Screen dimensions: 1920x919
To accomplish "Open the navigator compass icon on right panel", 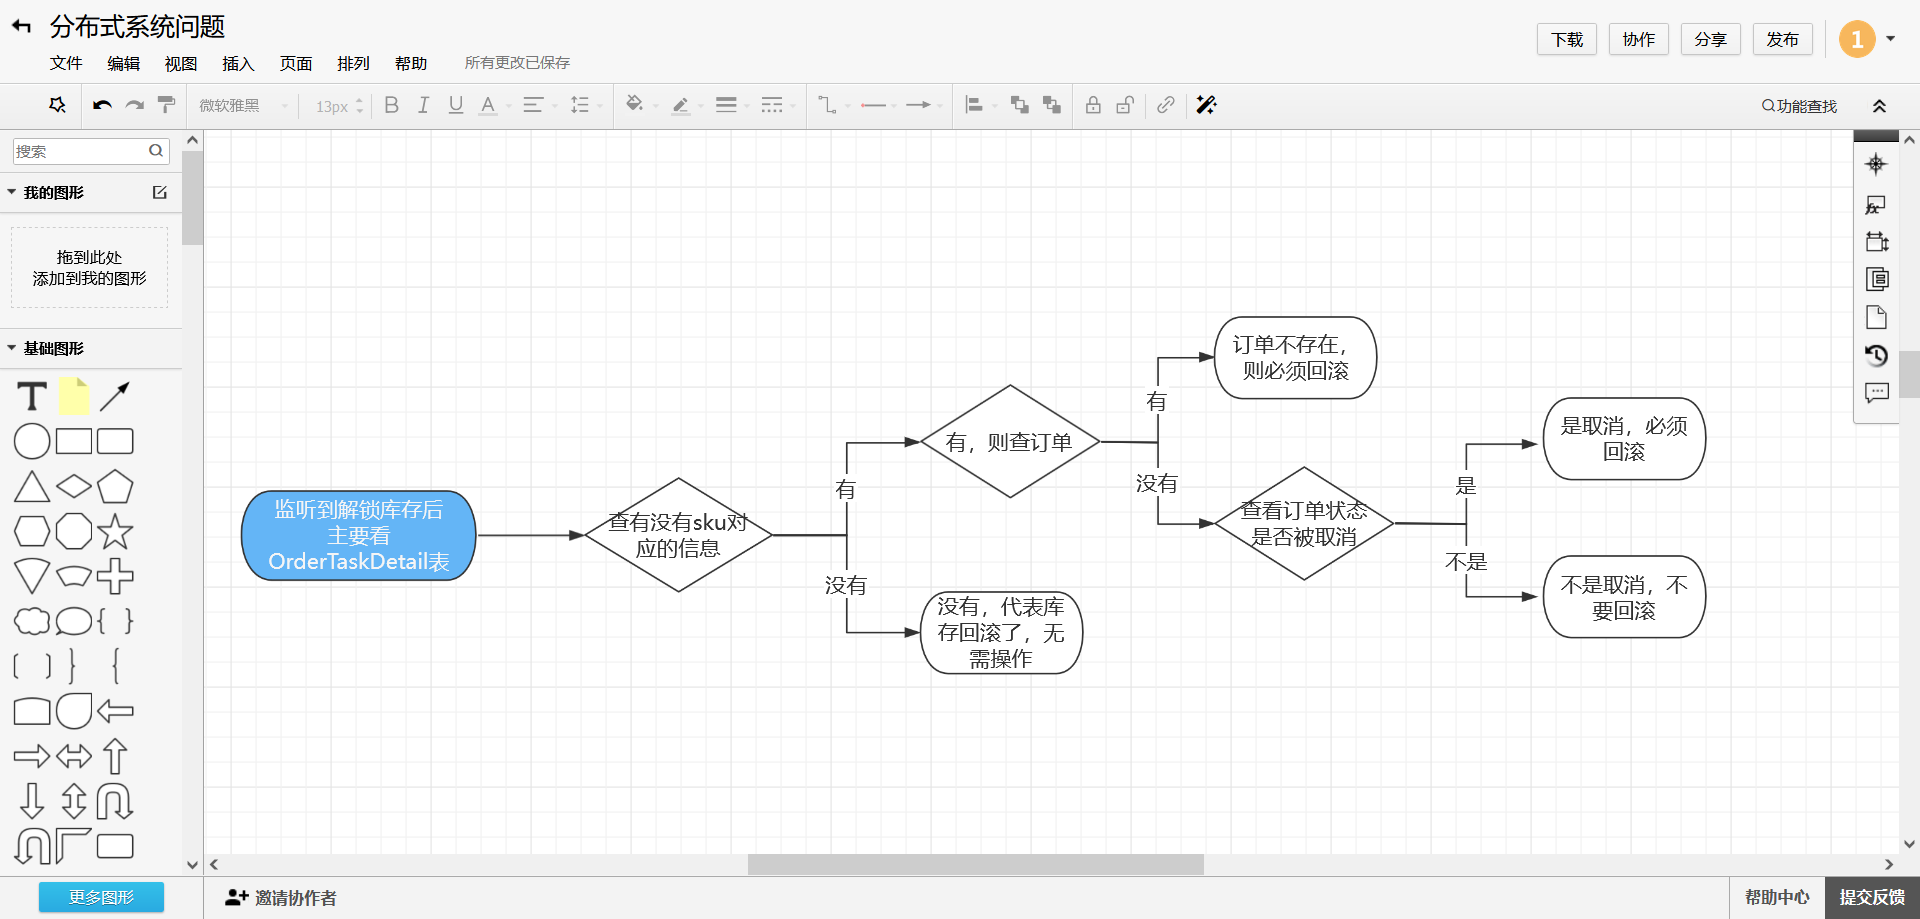I will click(1876, 164).
